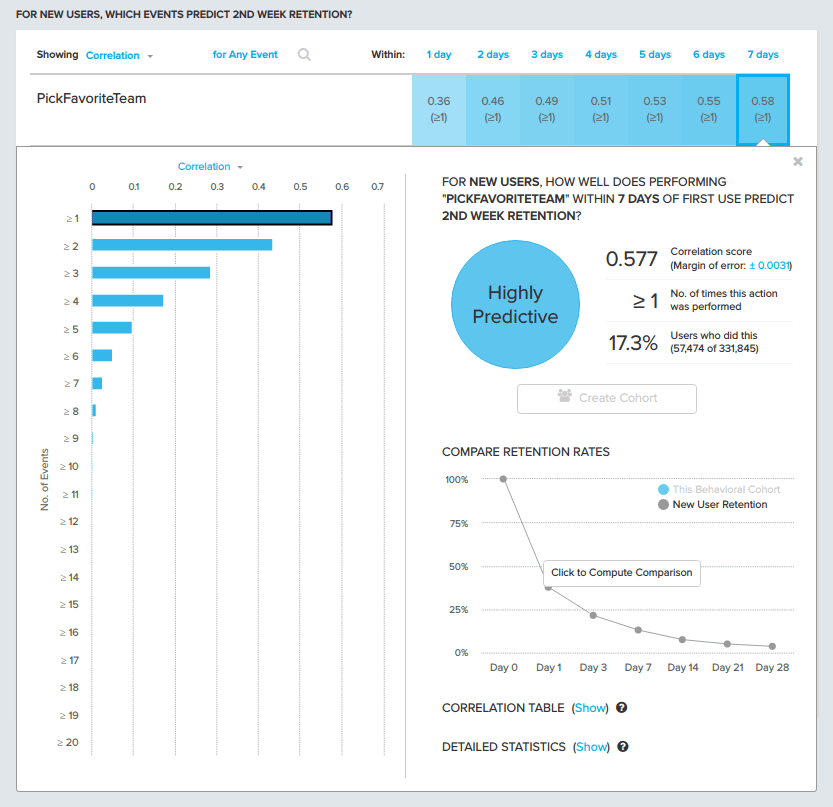
Task: Click the margin of error value
Action: [770, 266]
